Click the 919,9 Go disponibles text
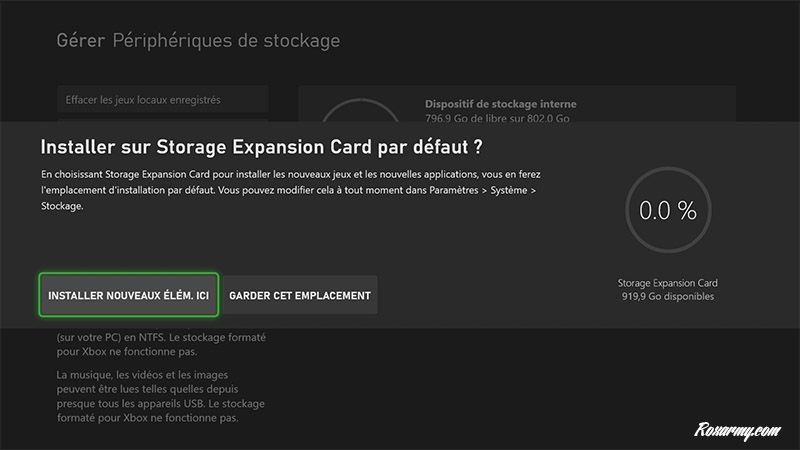800x450 pixels. point(667,297)
